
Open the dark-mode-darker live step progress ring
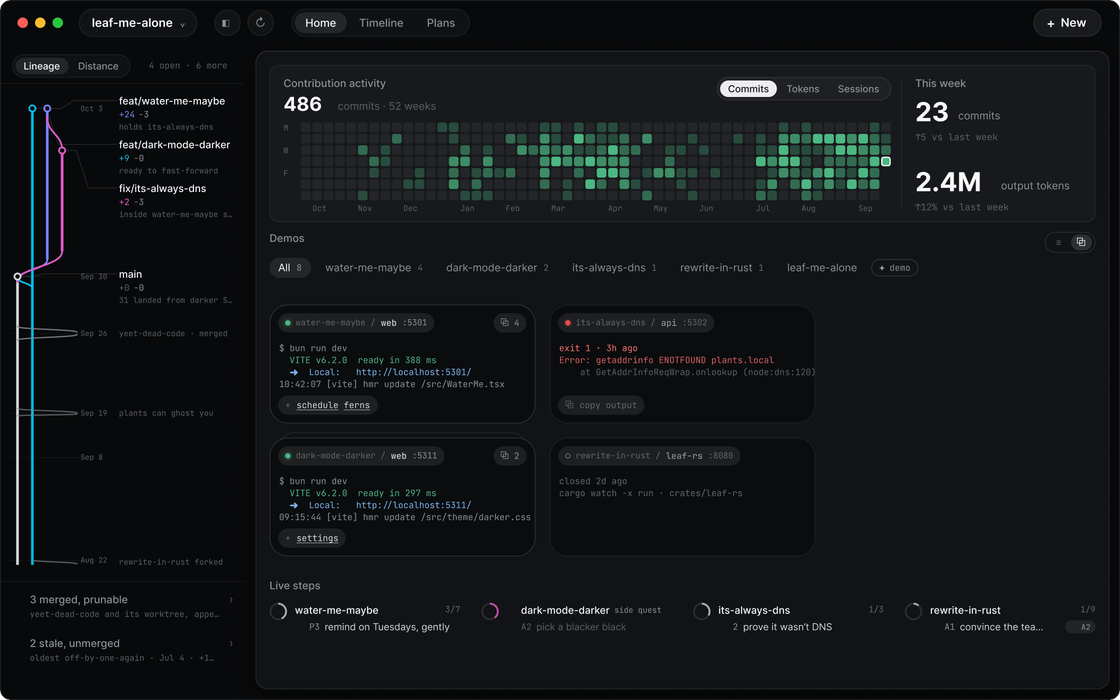pyautogui.click(x=490, y=611)
